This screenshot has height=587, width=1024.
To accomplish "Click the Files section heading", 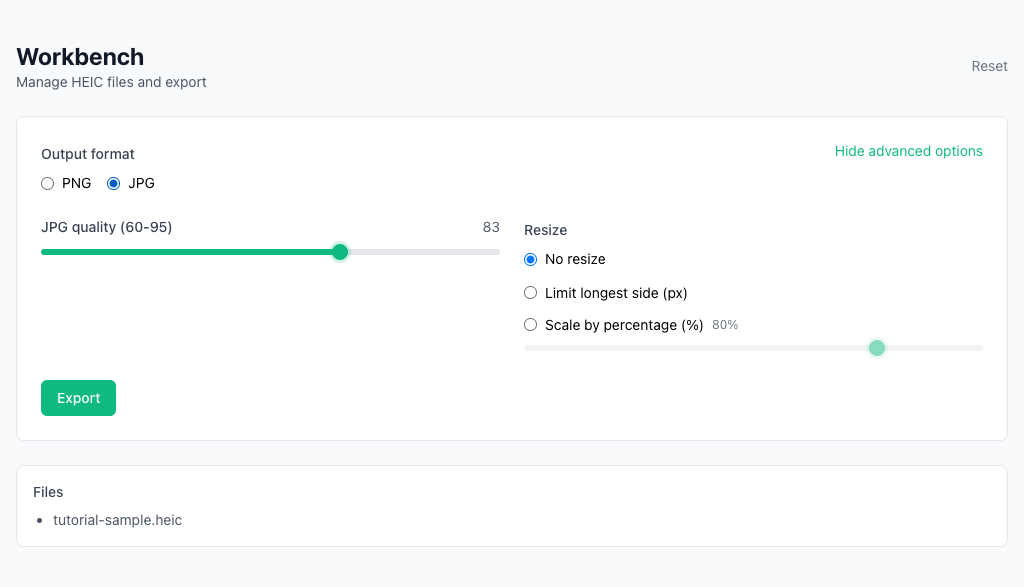I will 48,492.
